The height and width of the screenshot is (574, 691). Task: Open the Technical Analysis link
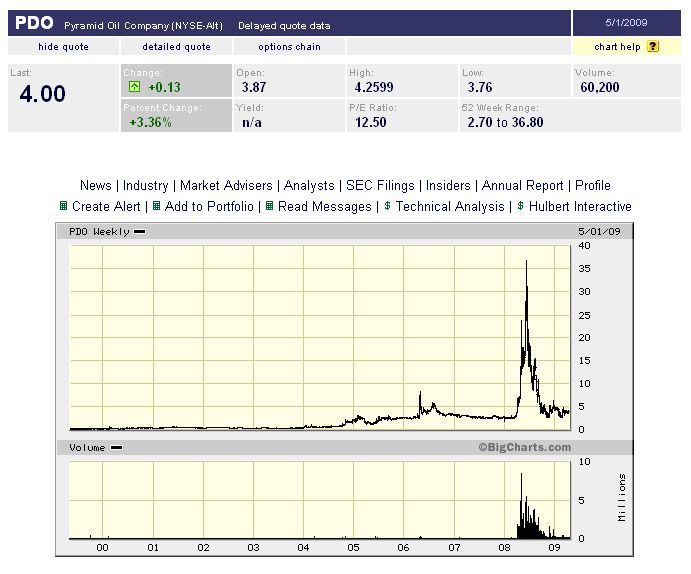pos(450,206)
